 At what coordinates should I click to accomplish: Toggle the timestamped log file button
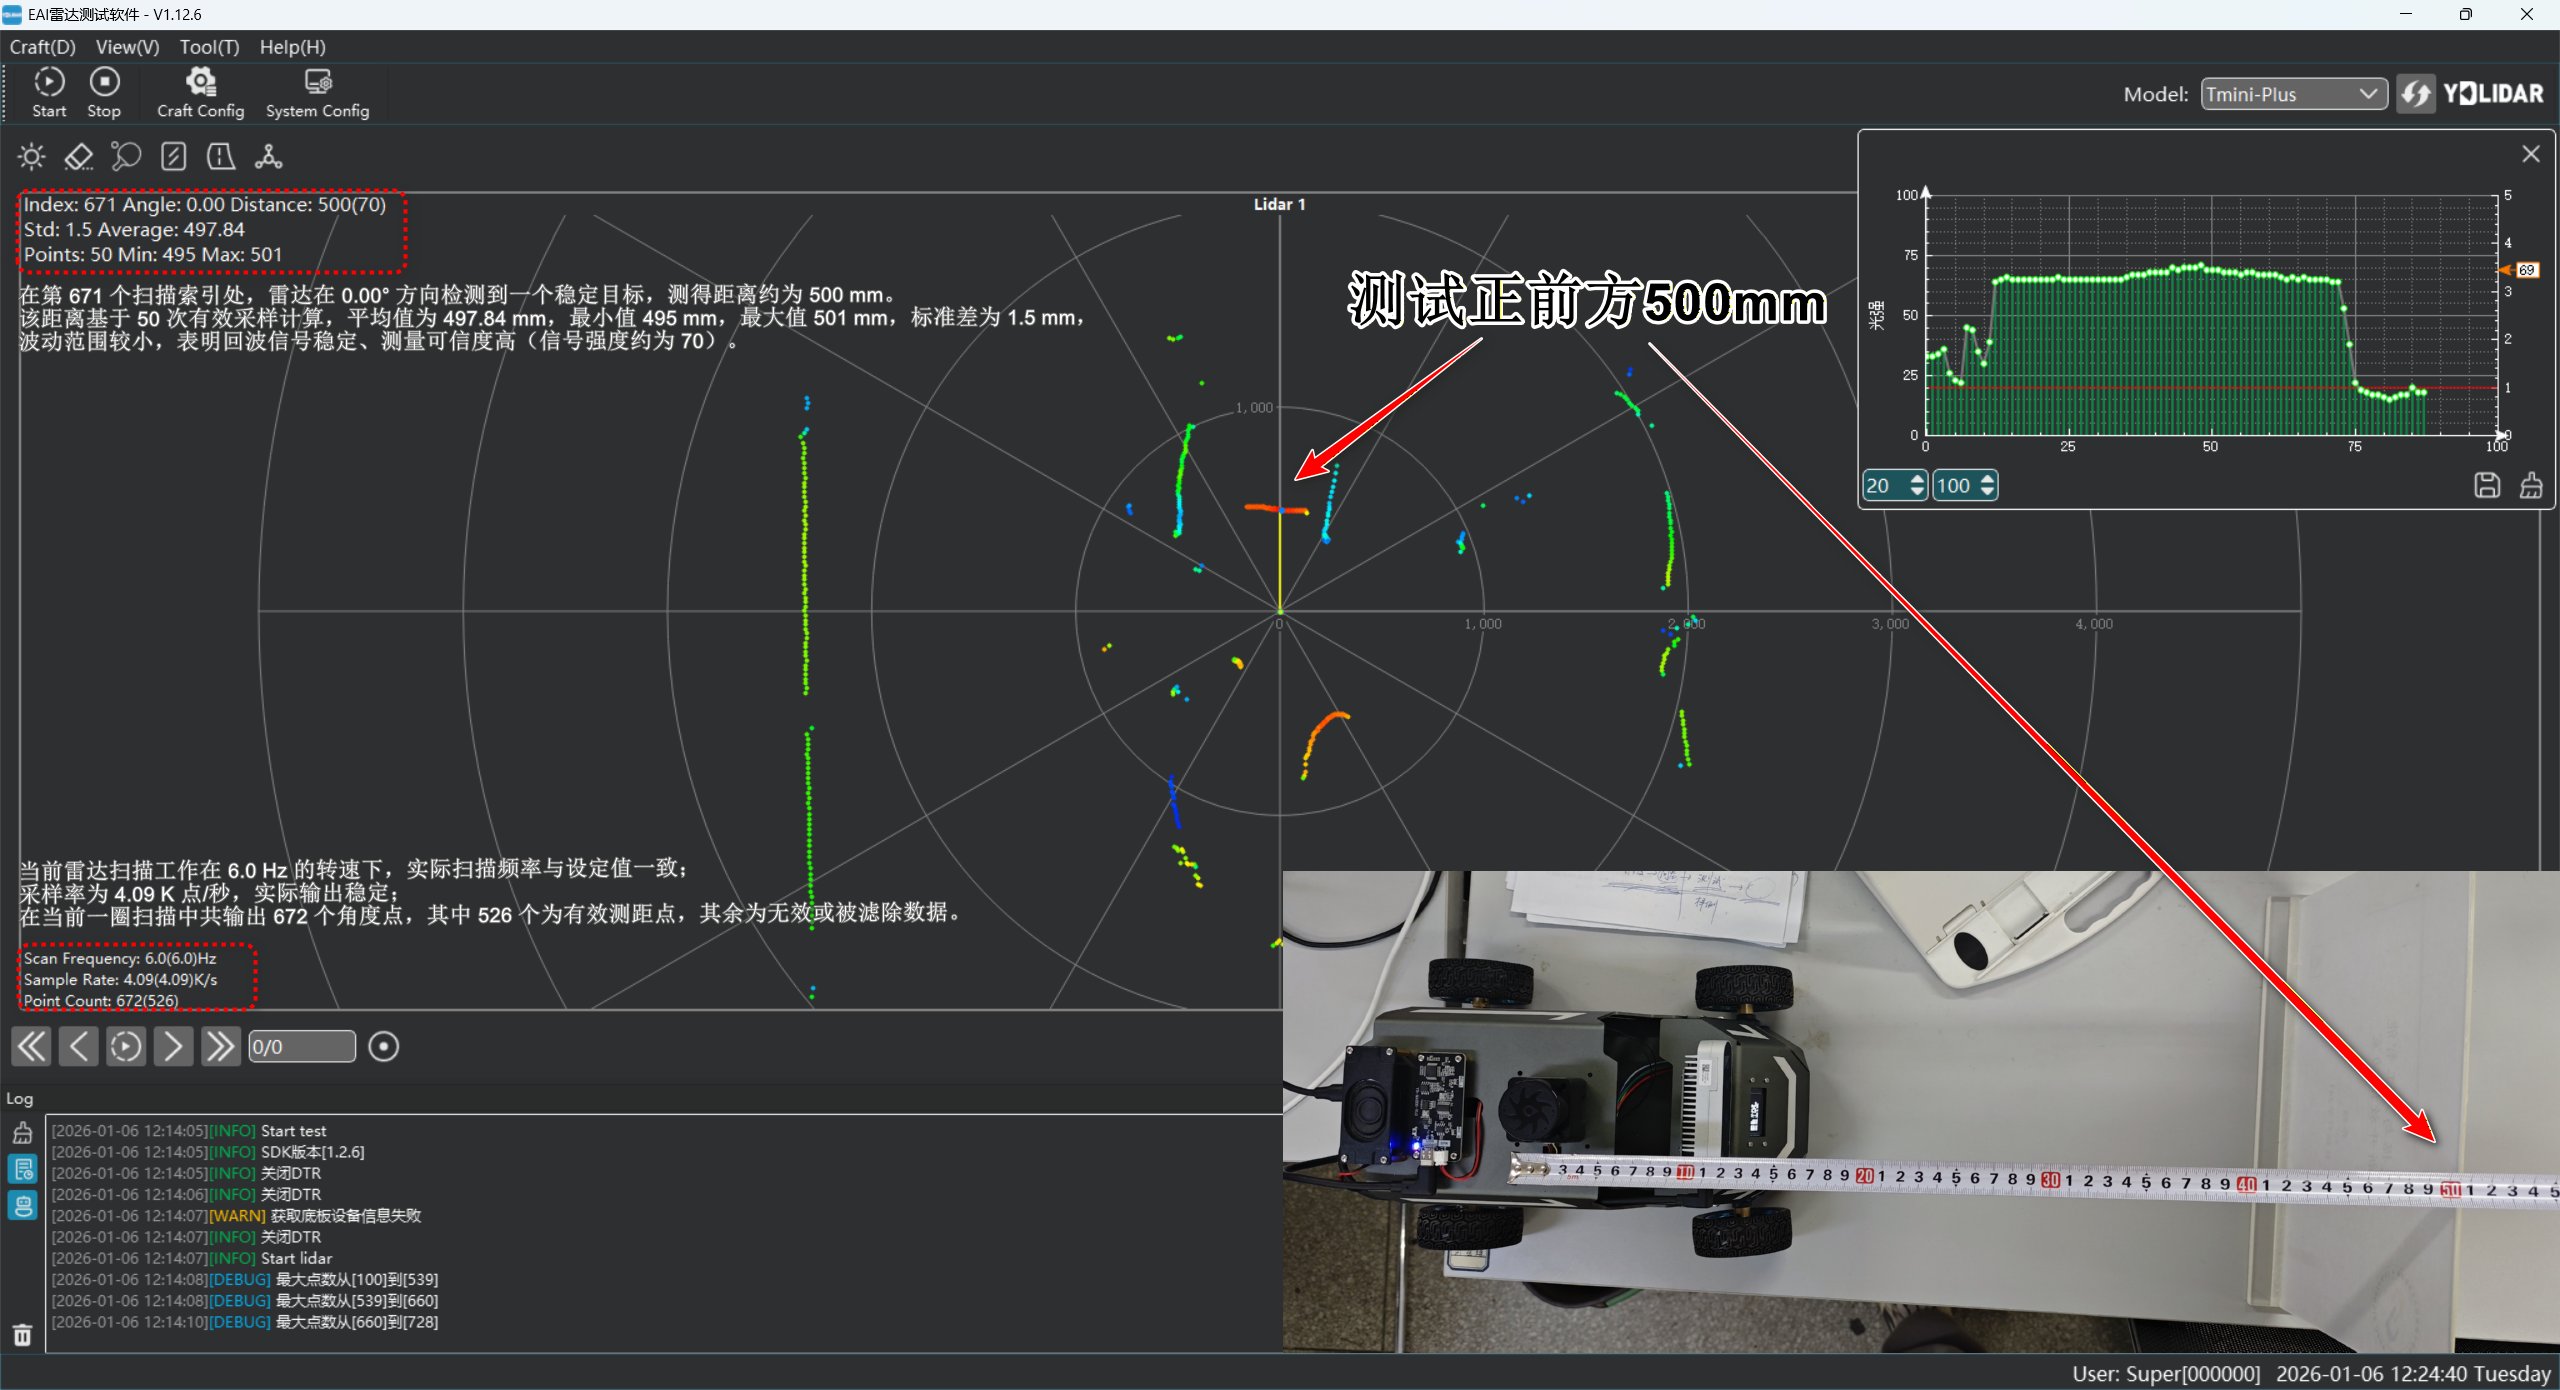pyautogui.click(x=22, y=1169)
